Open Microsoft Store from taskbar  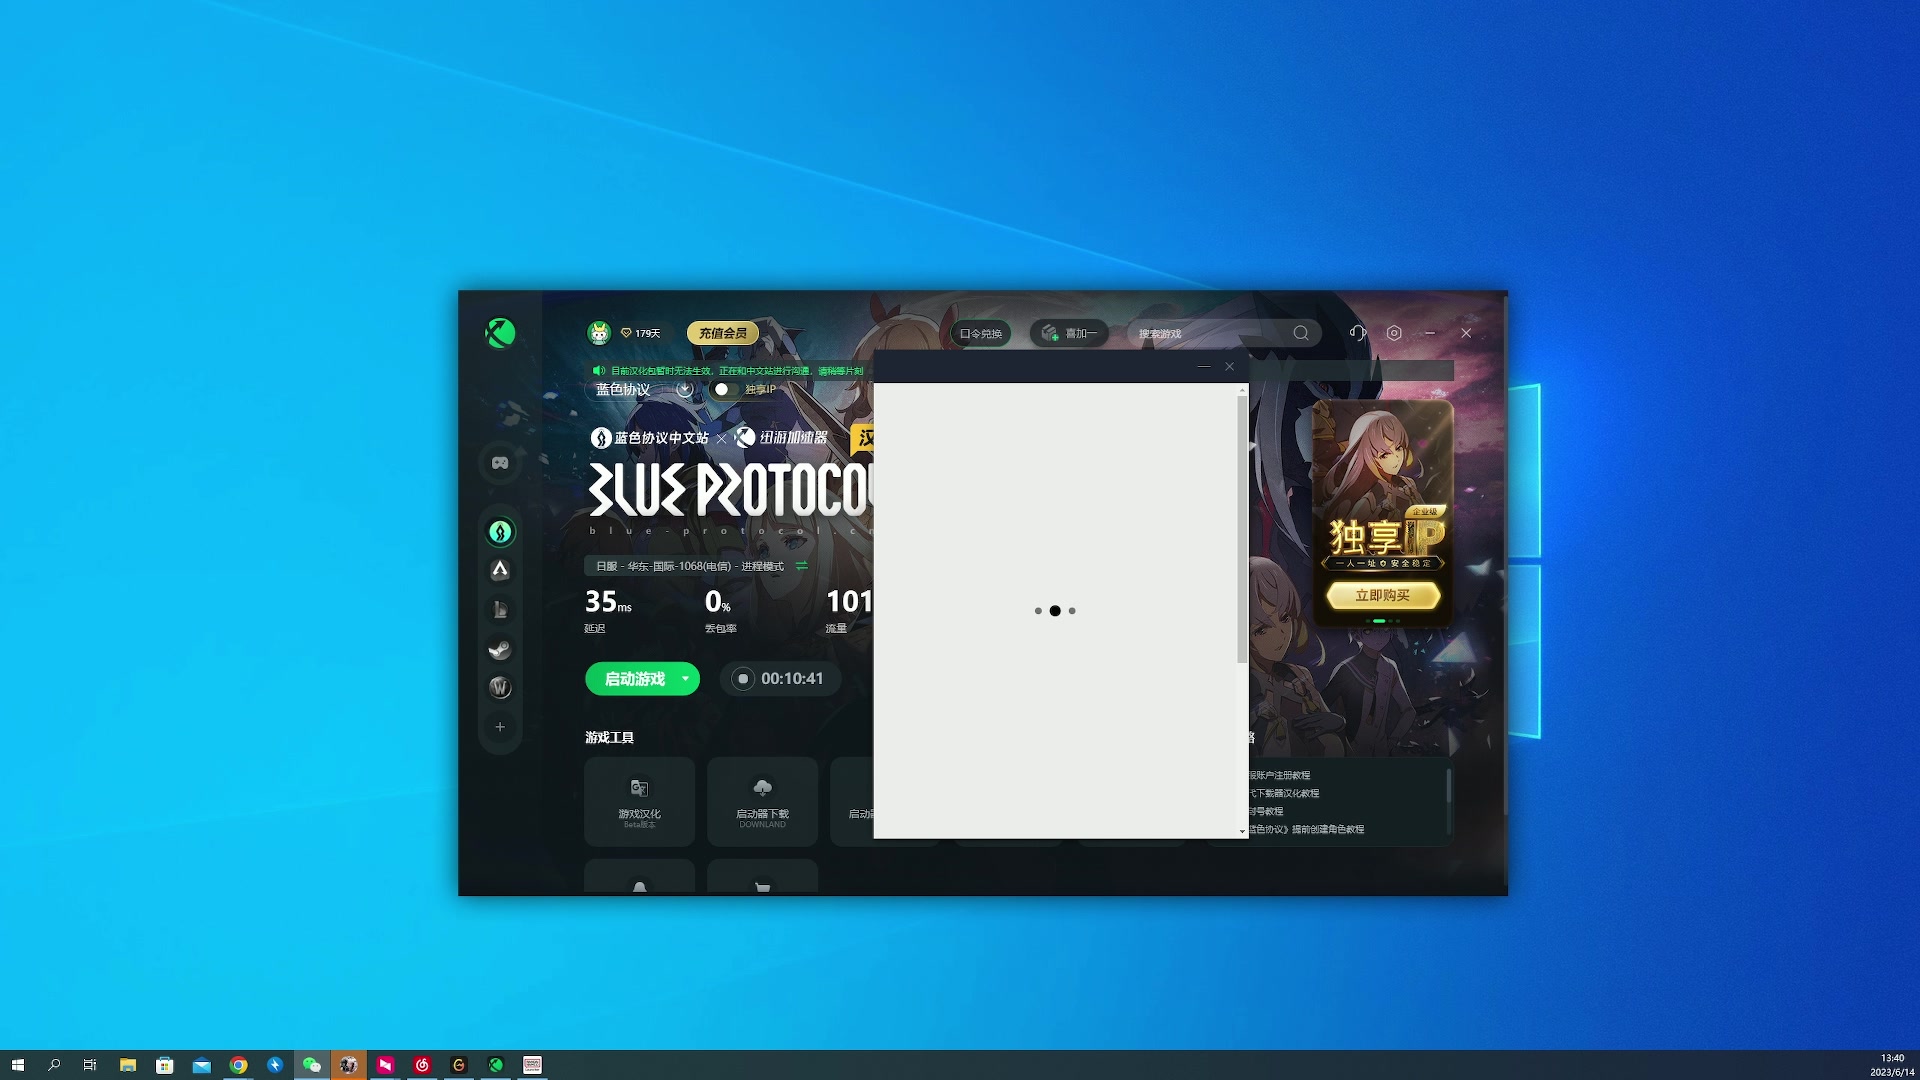[x=165, y=1065]
